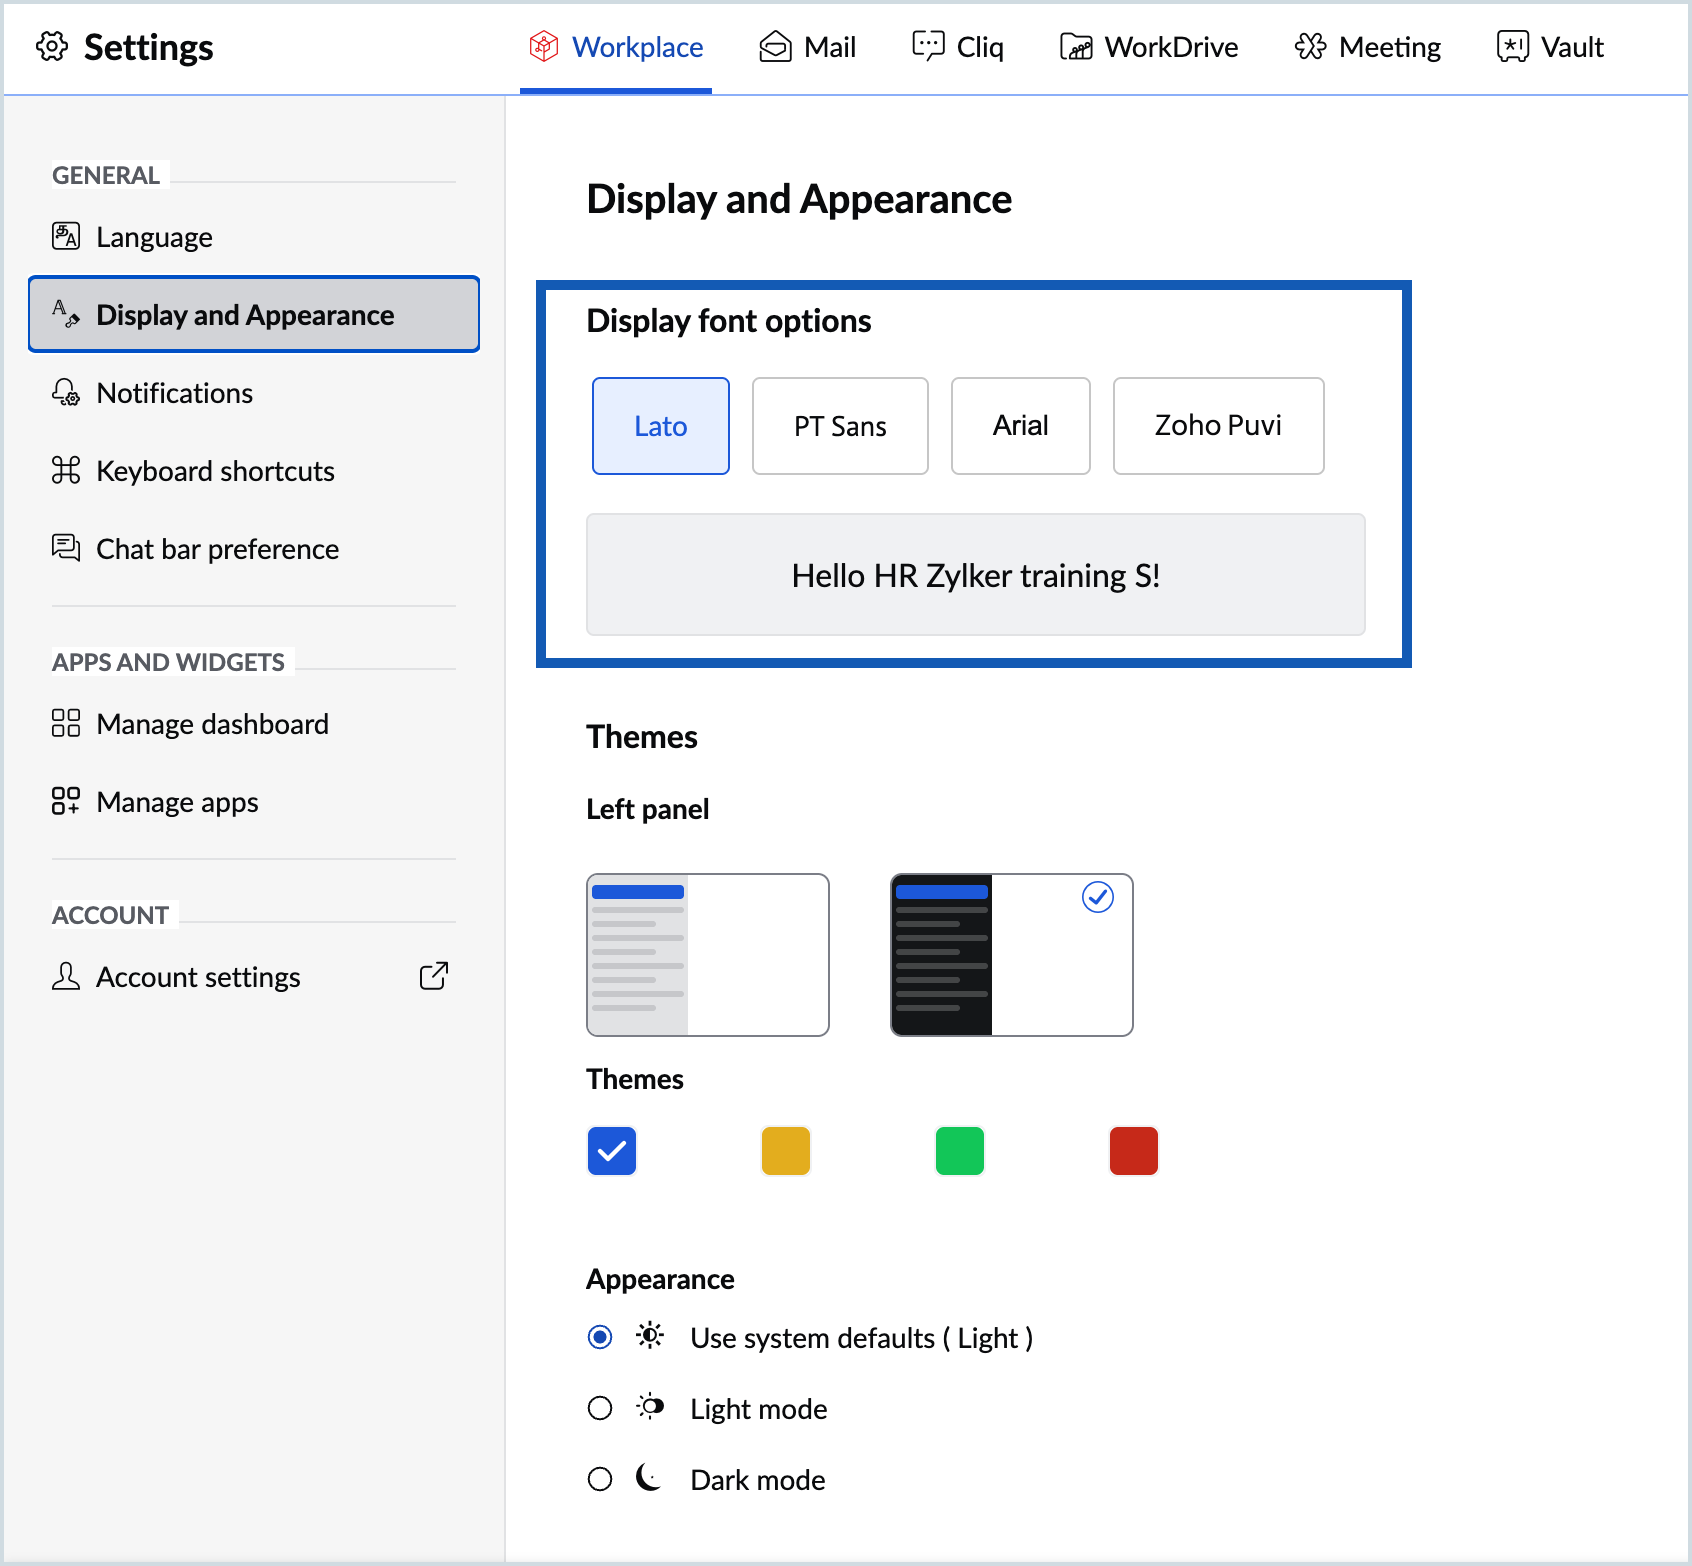The image size is (1692, 1566).
Task: Click the Cliq chat bubble icon
Action: click(928, 46)
